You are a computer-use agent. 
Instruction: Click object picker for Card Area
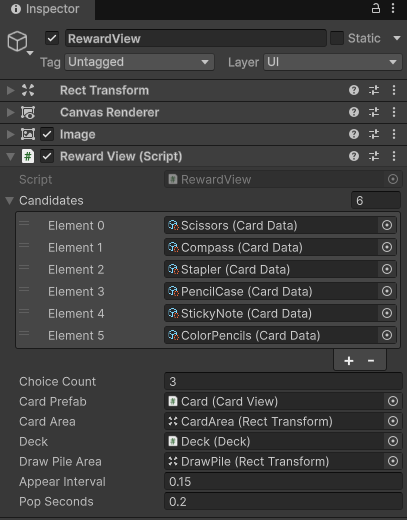click(x=393, y=421)
